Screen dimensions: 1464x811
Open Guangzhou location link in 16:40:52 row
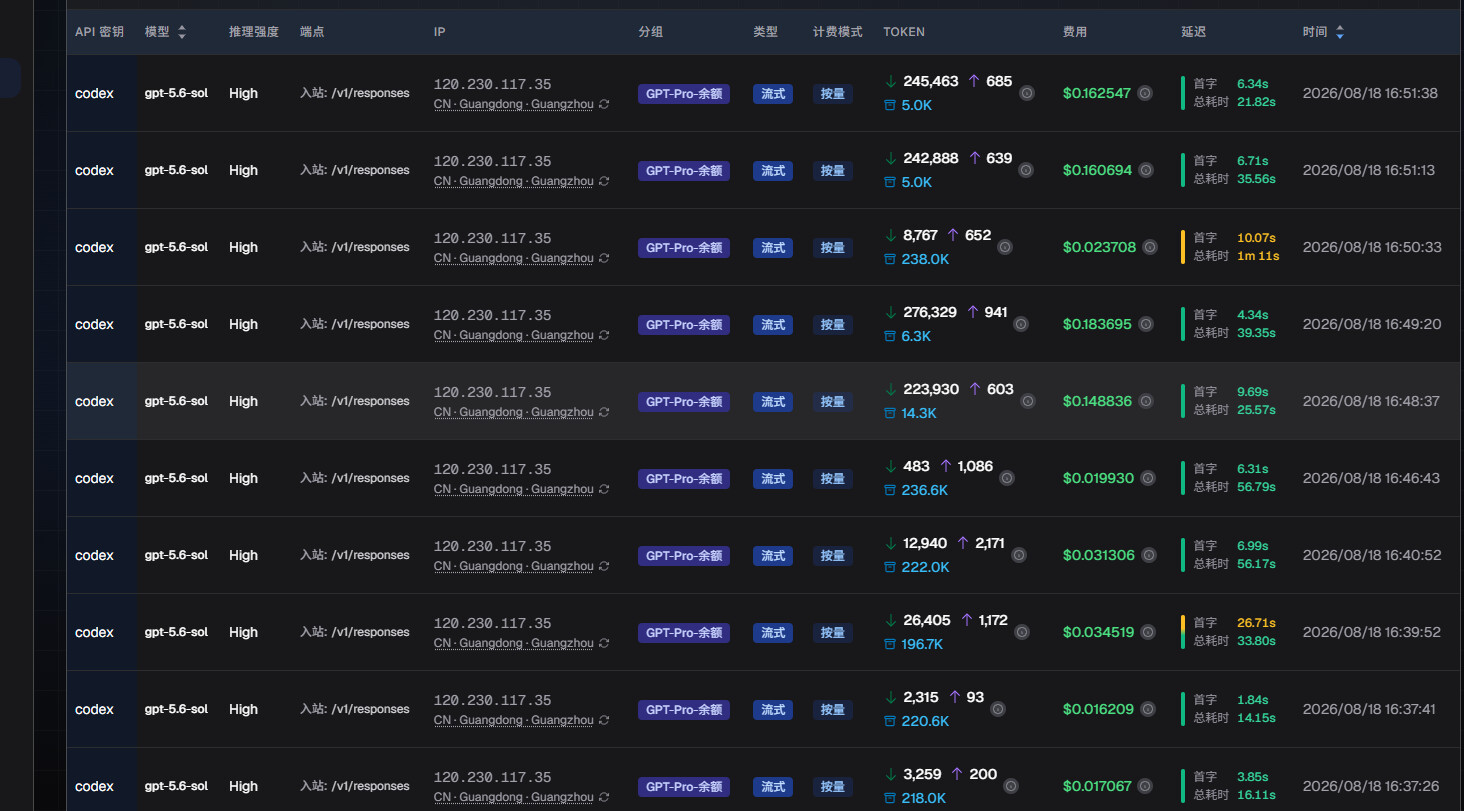point(514,566)
